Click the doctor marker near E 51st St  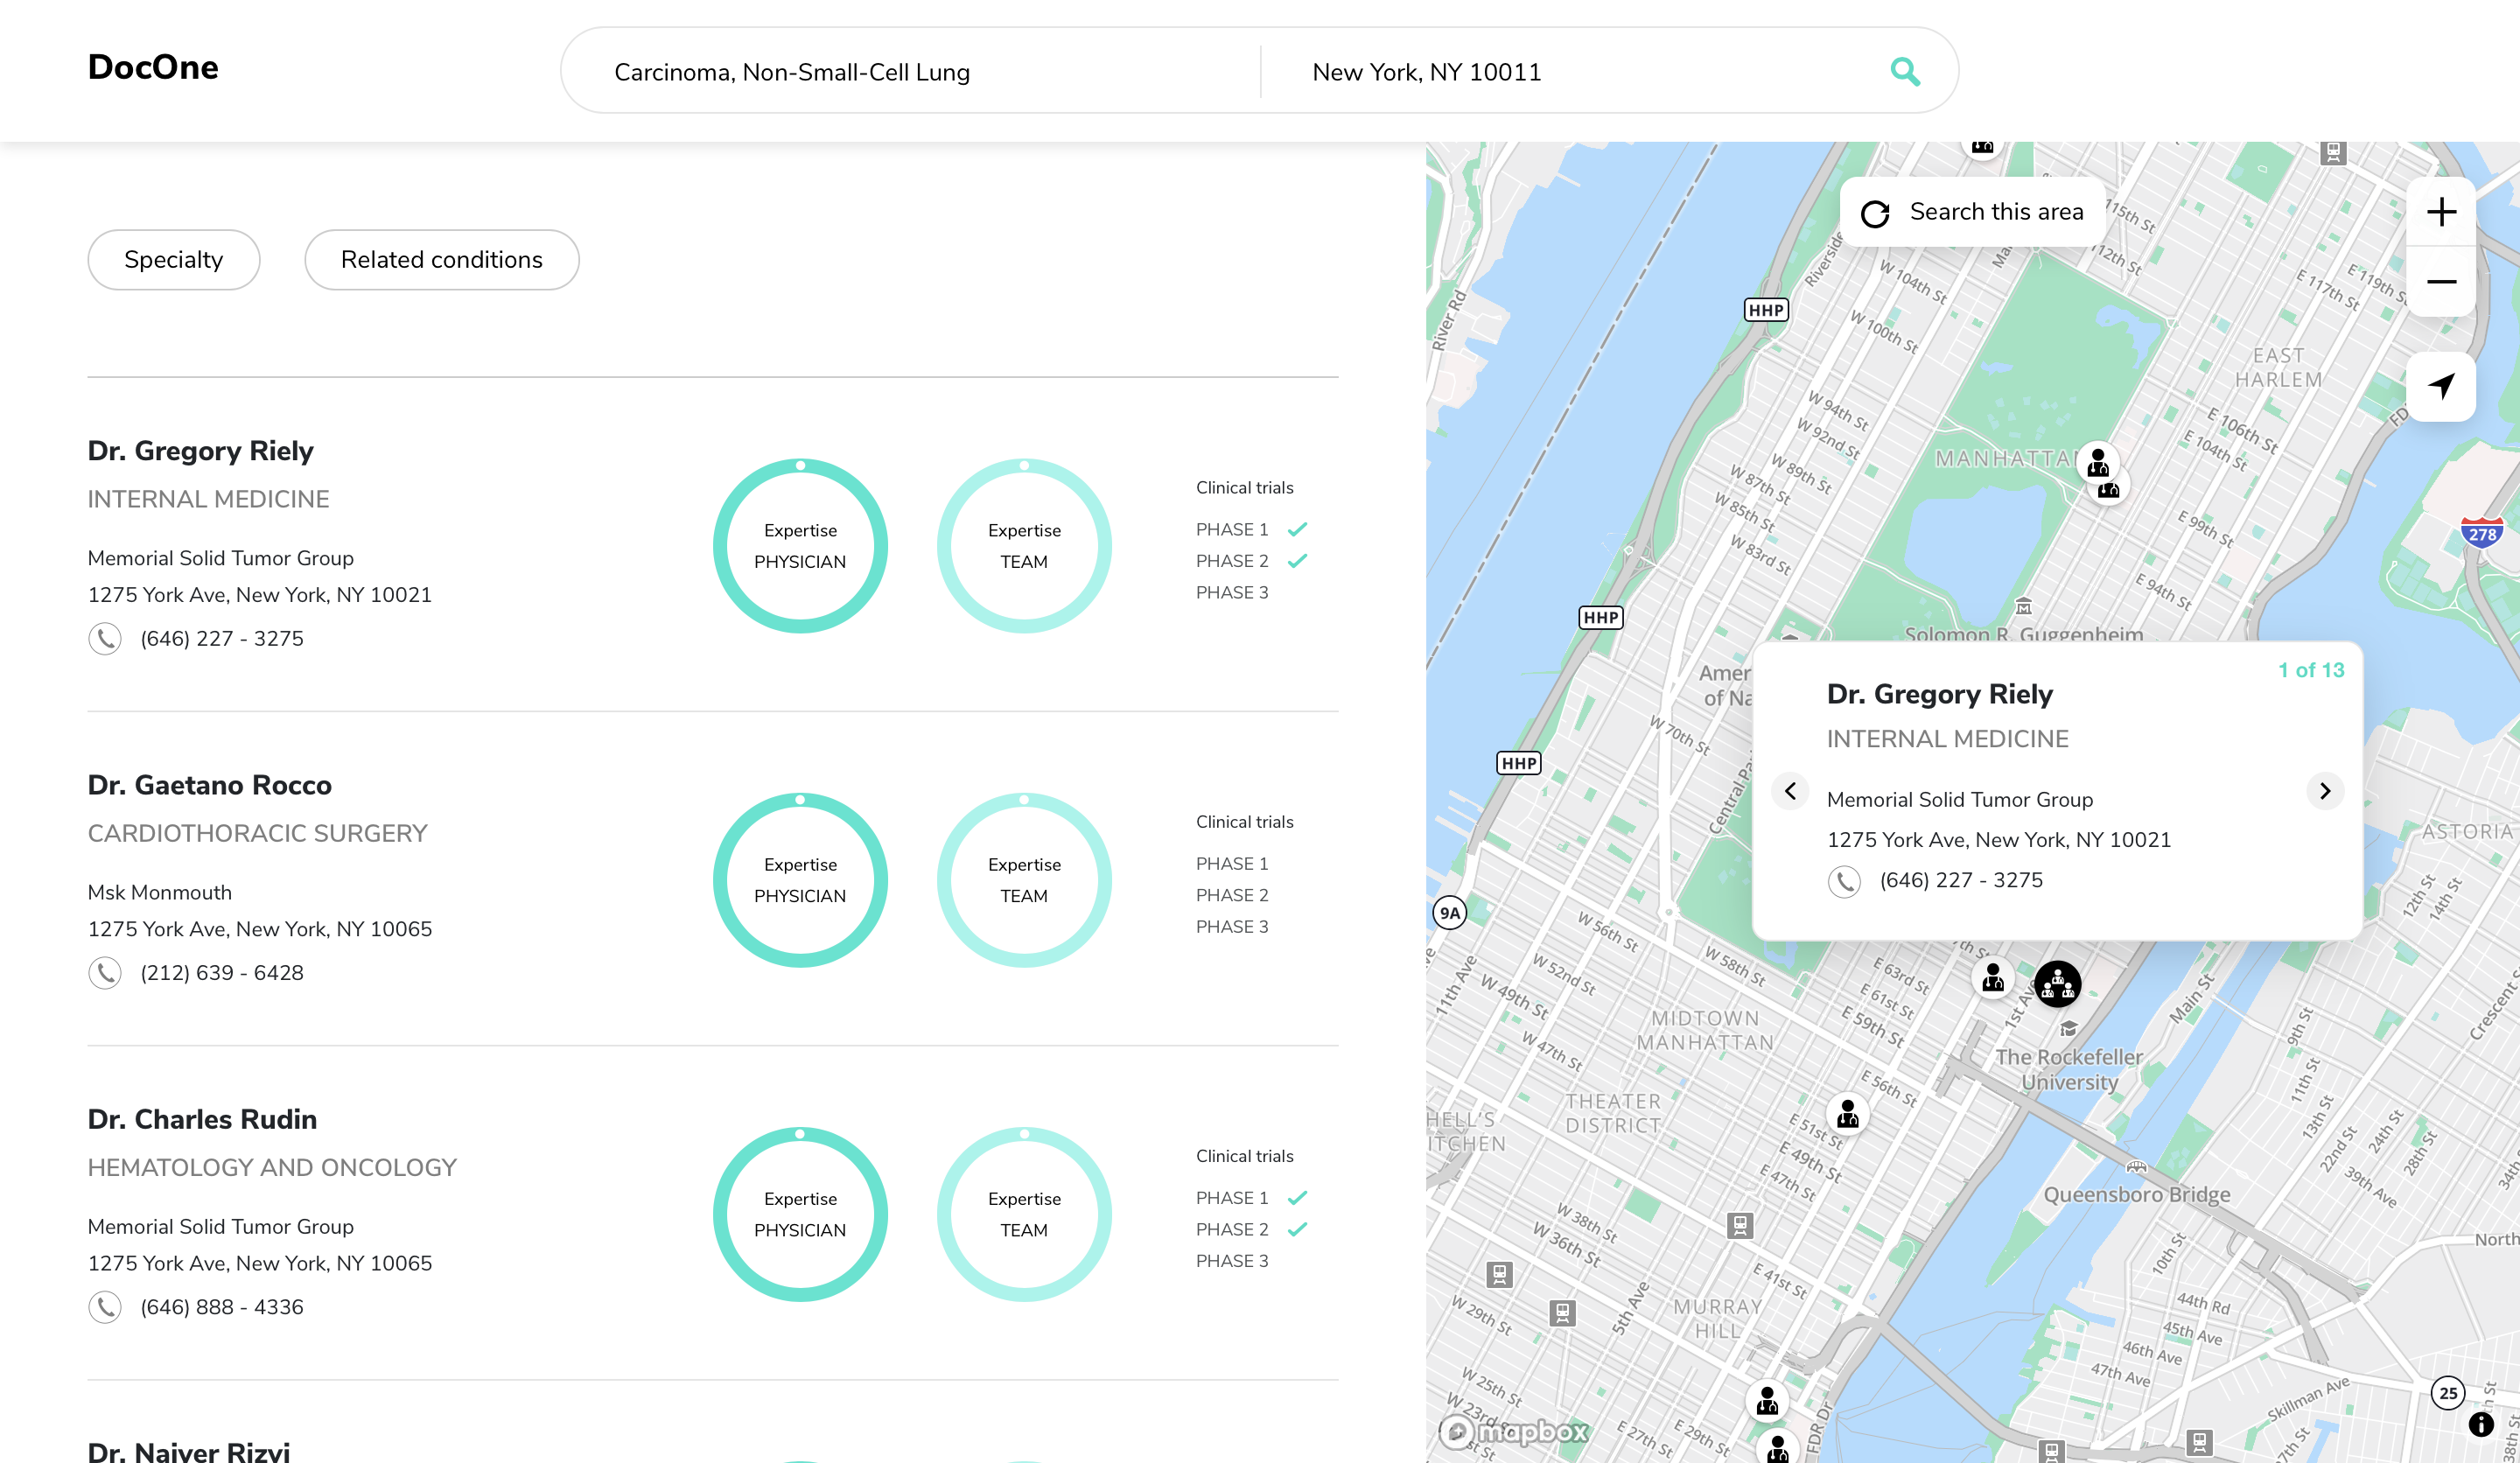[1847, 1113]
